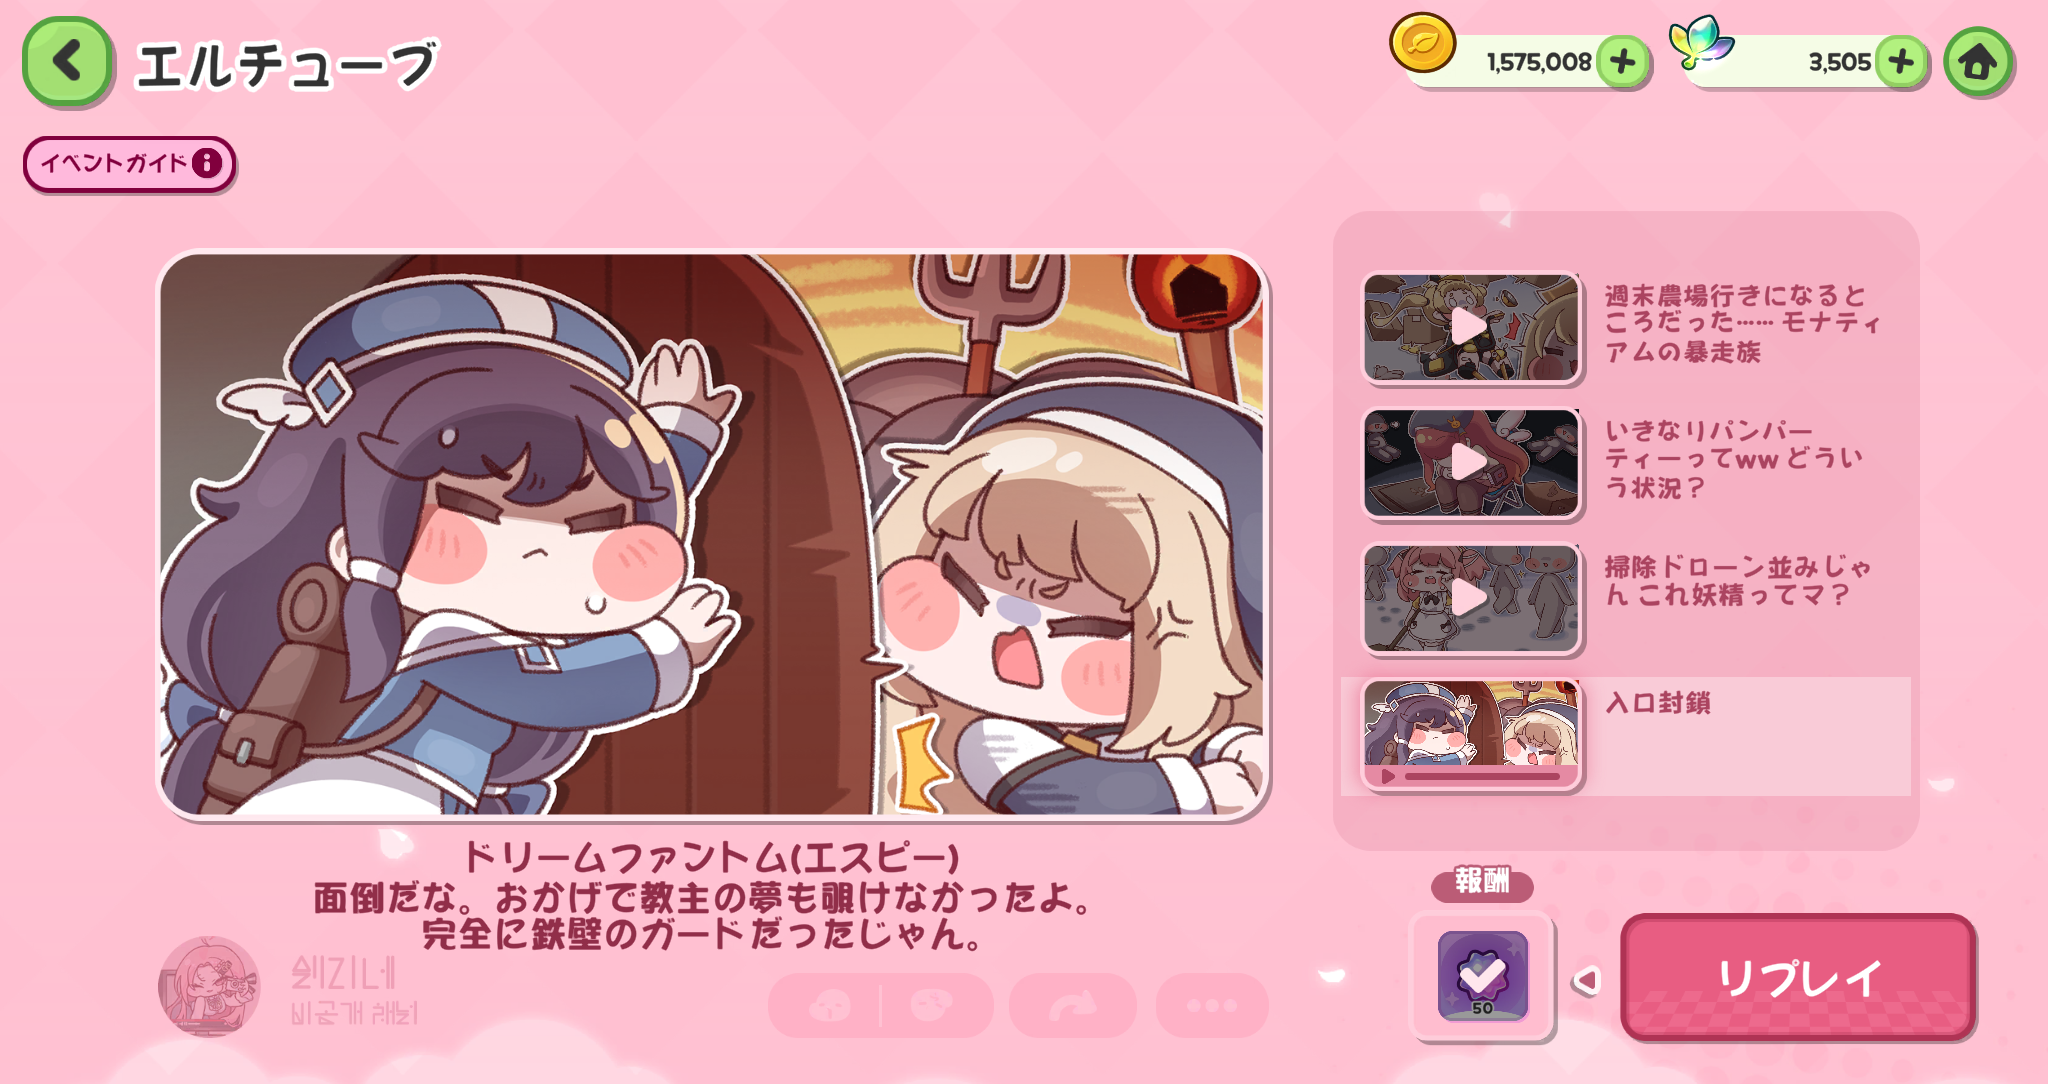This screenshot has width=2048, height=1084.
Task: Add coins with the plus icon
Action: (x=1623, y=62)
